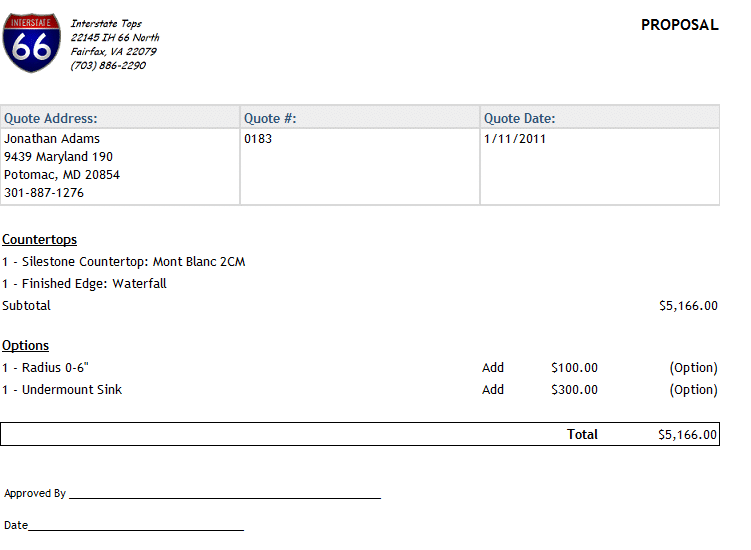The height and width of the screenshot is (550, 751).
Task: Click the Date signature line
Action: click(136, 529)
